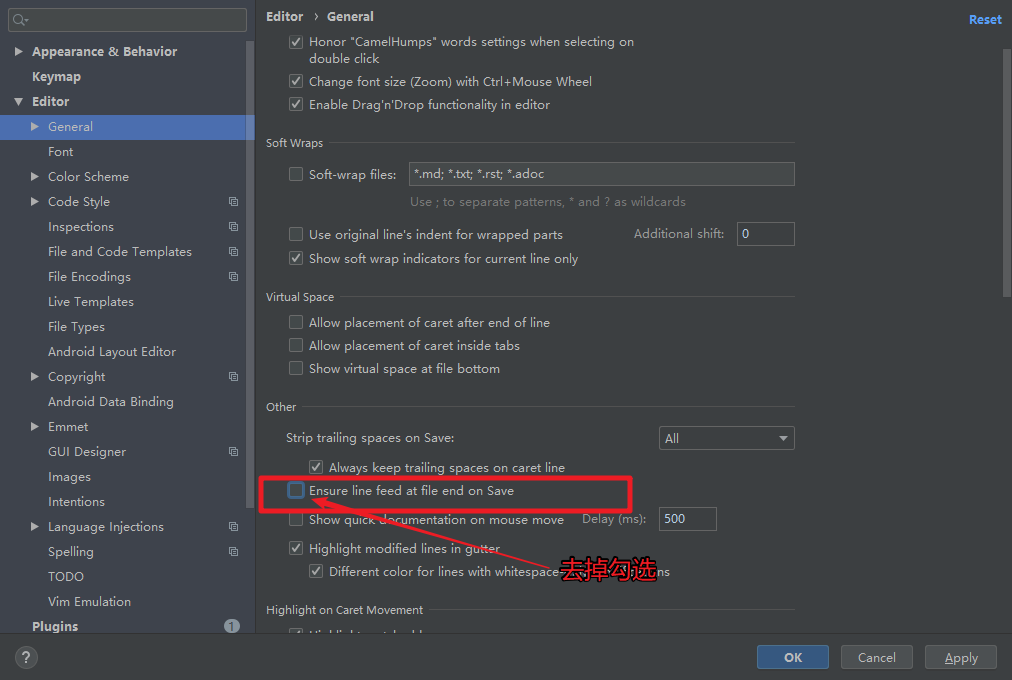This screenshot has width=1012, height=680.
Task: Click the soft-wrap file patterns field
Action: pyautogui.click(x=602, y=174)
